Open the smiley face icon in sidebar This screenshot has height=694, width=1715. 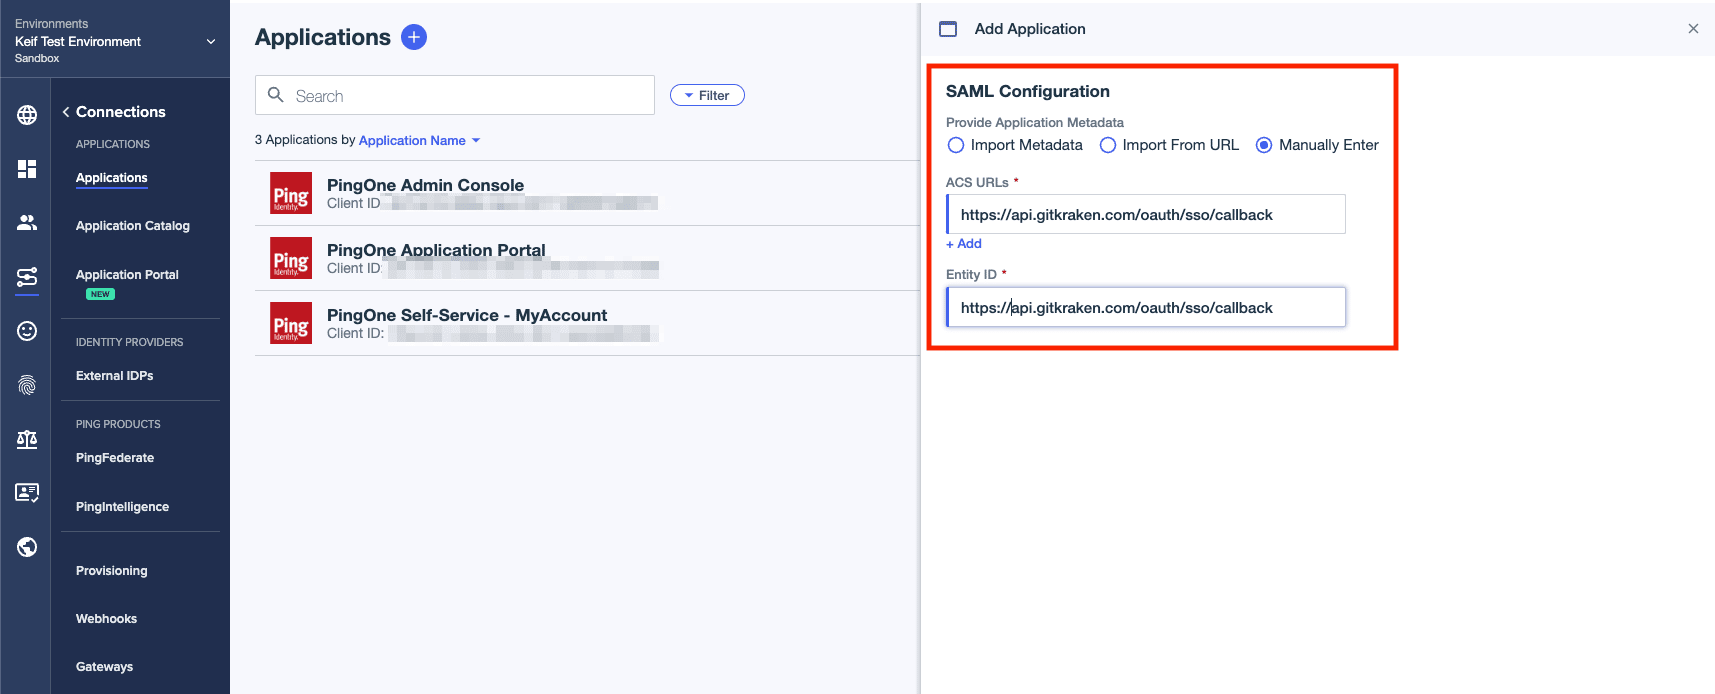(x=27, y=331)
